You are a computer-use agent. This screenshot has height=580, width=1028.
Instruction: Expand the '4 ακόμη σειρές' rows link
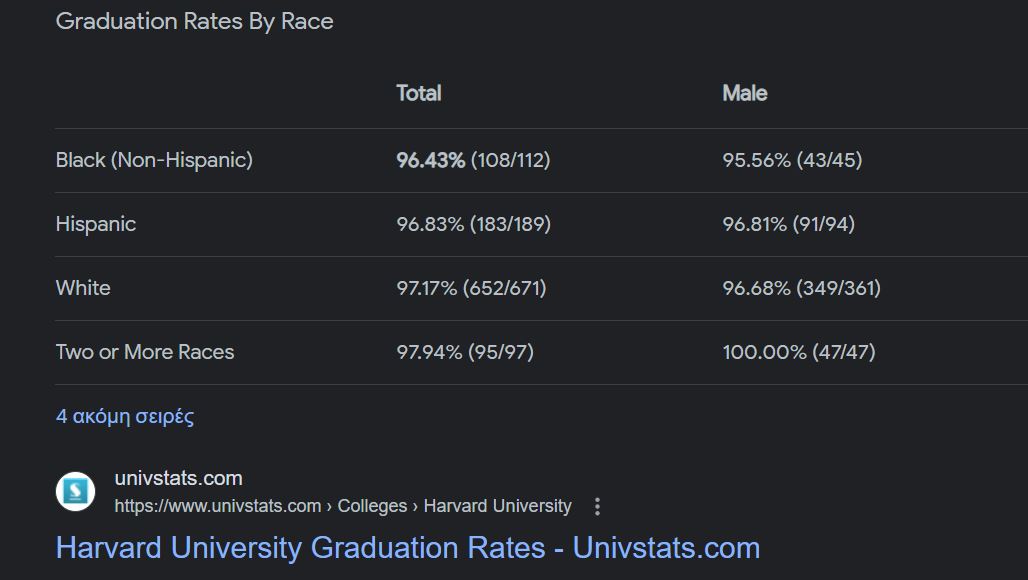click(125, 416)
